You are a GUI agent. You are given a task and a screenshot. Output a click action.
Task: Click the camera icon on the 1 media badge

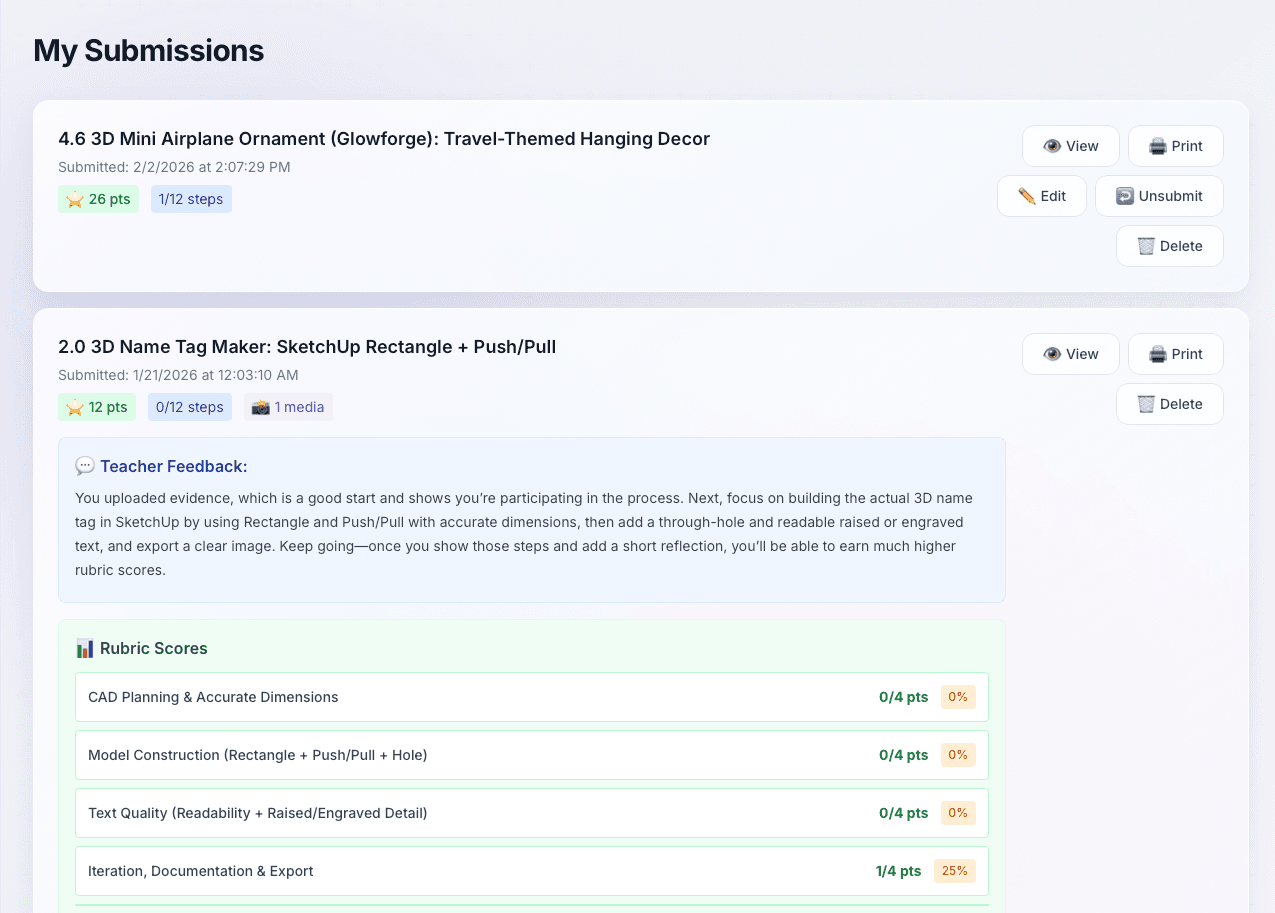click(259, 406)
